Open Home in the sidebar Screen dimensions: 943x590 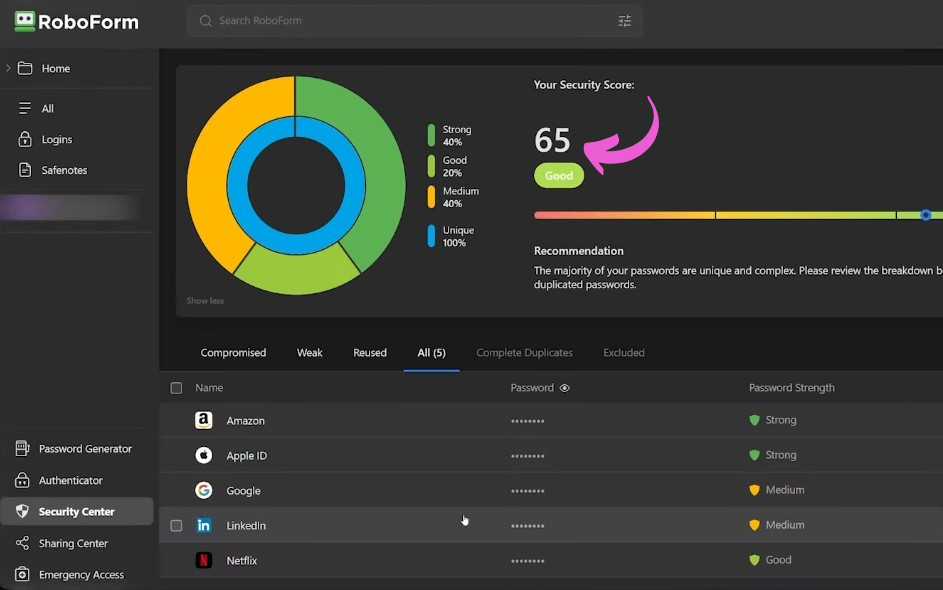pyautogui.click(x=55, y=69)
